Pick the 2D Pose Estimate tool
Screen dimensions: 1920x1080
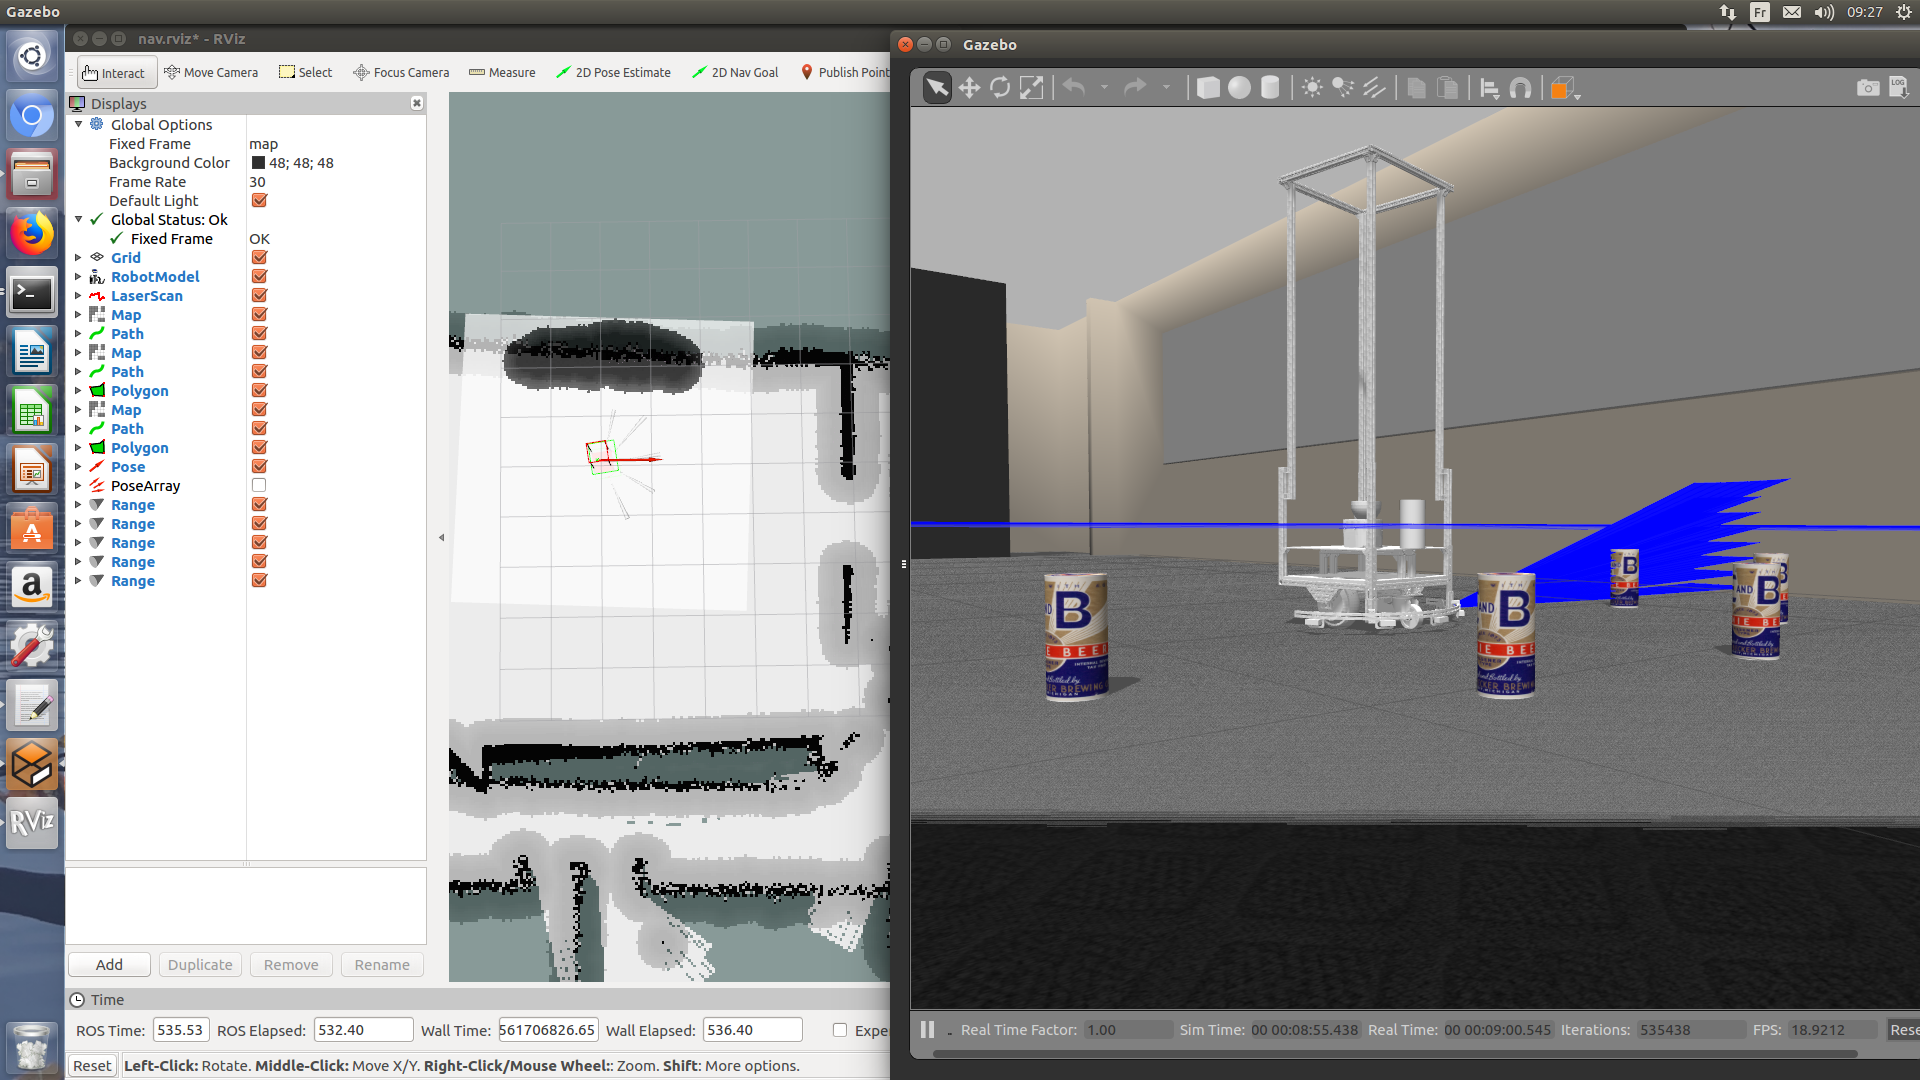click(613, 73)
